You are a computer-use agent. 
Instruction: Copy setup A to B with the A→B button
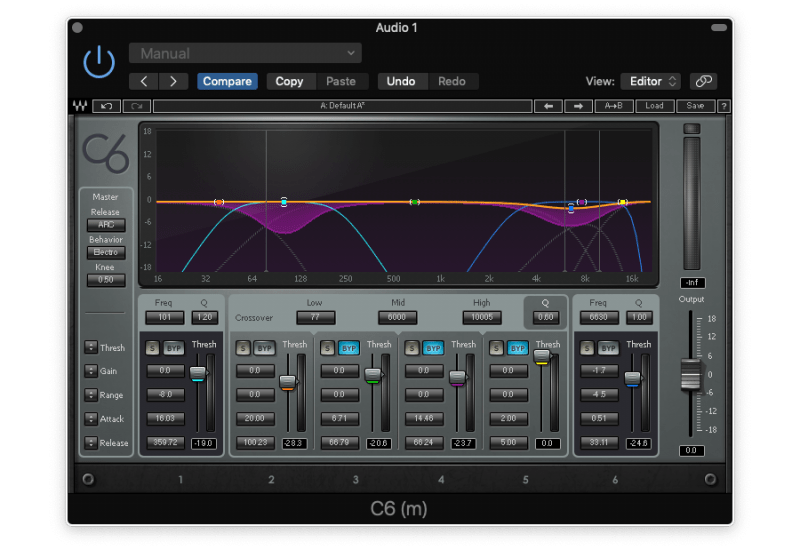614,106
